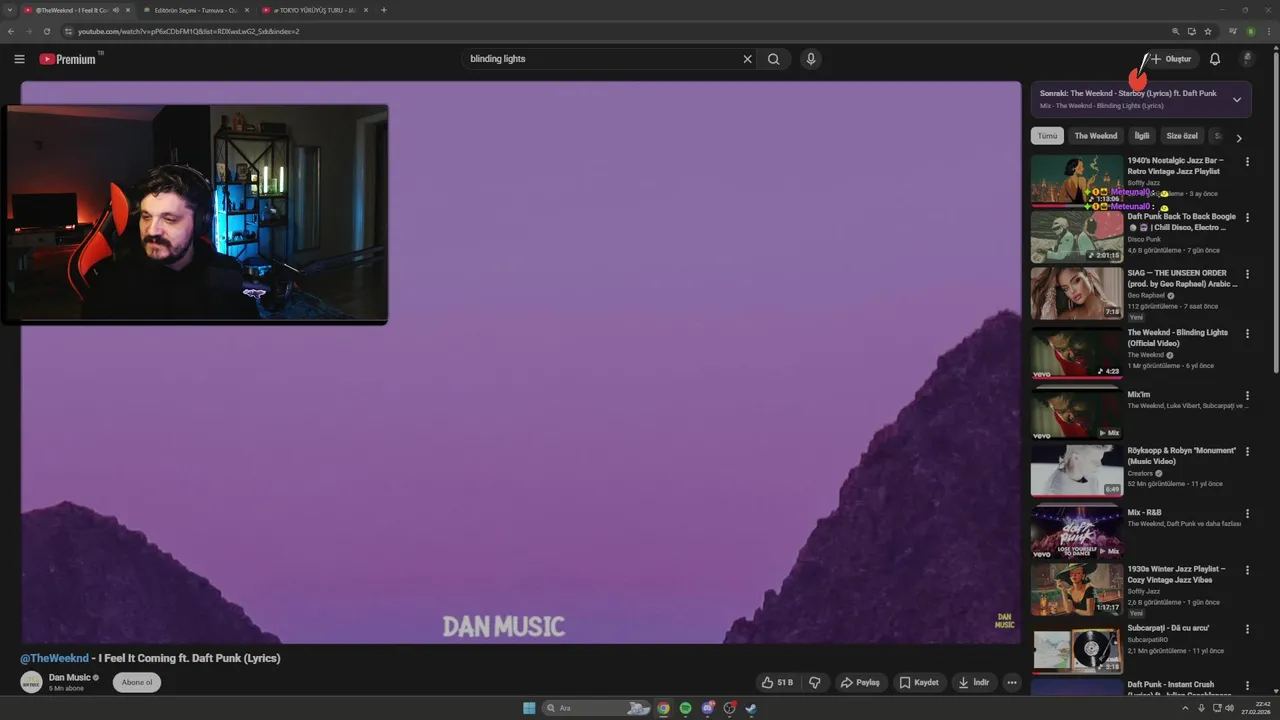Screen dimensions: 1280x720
Task: Show more filter chips with the arrow
Action: coord(1239,138)
